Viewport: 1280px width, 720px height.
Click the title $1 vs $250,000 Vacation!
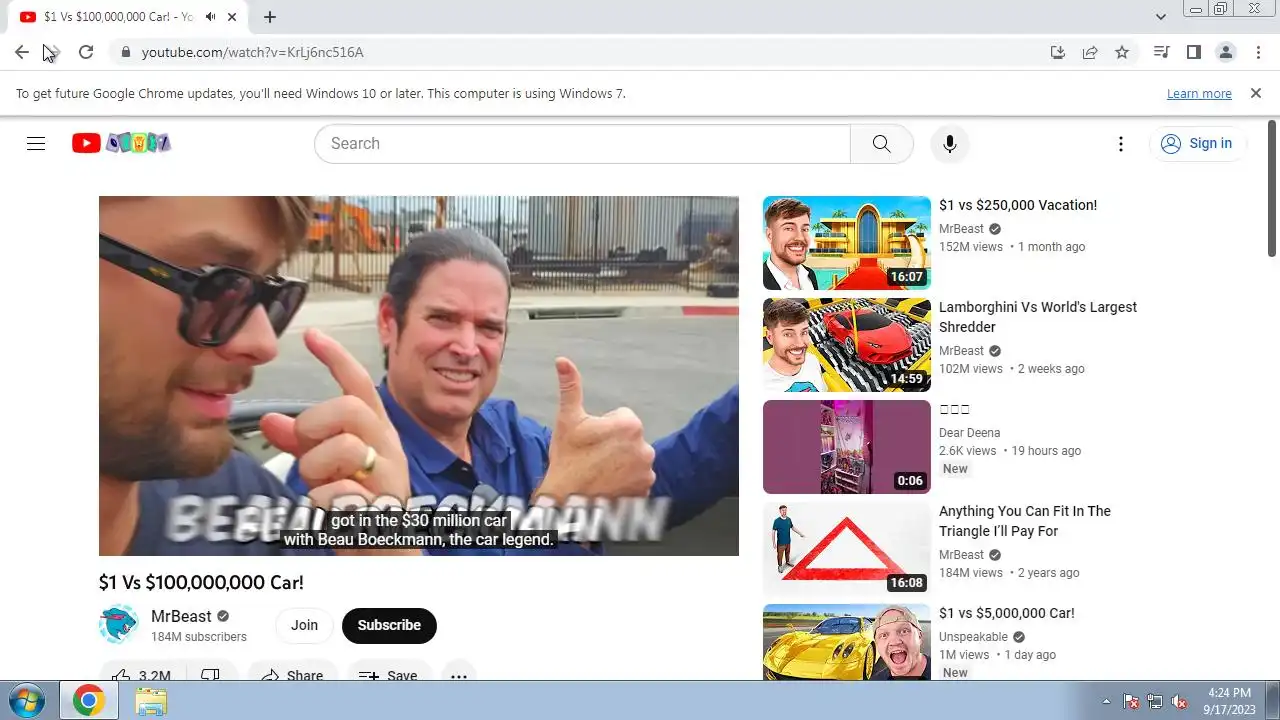[x=1018, y=205]
